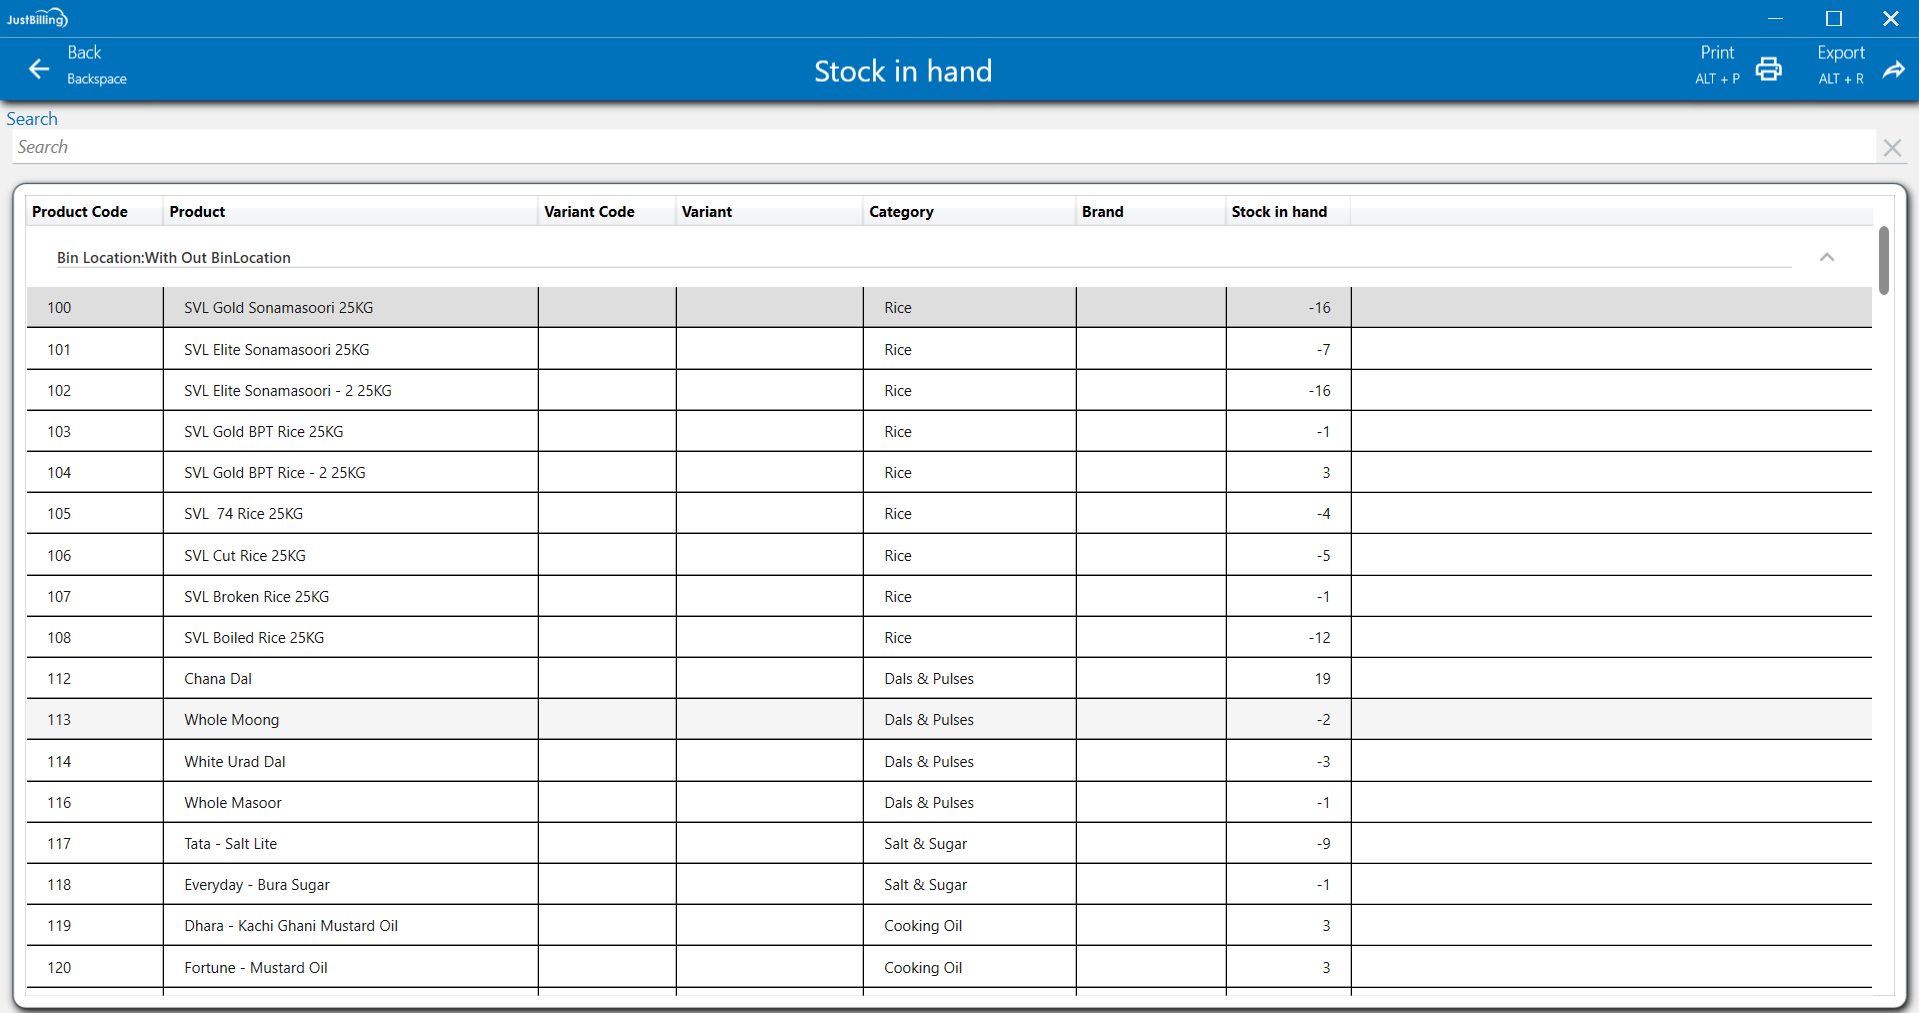The width and height of the screenshot is (1919, 1013).
Task: Click the JustBilling logo
Action: coord(37,18)
